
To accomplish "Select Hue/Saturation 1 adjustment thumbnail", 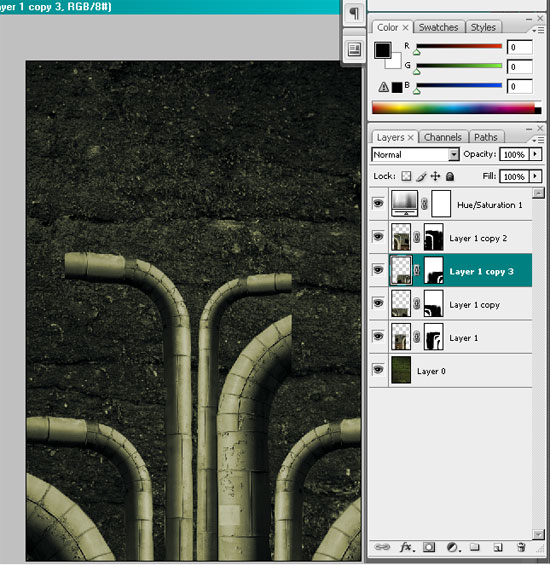I will 405,204.
